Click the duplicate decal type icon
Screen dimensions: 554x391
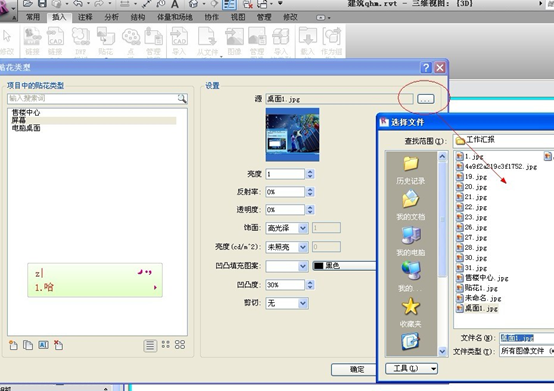(28, 345)
